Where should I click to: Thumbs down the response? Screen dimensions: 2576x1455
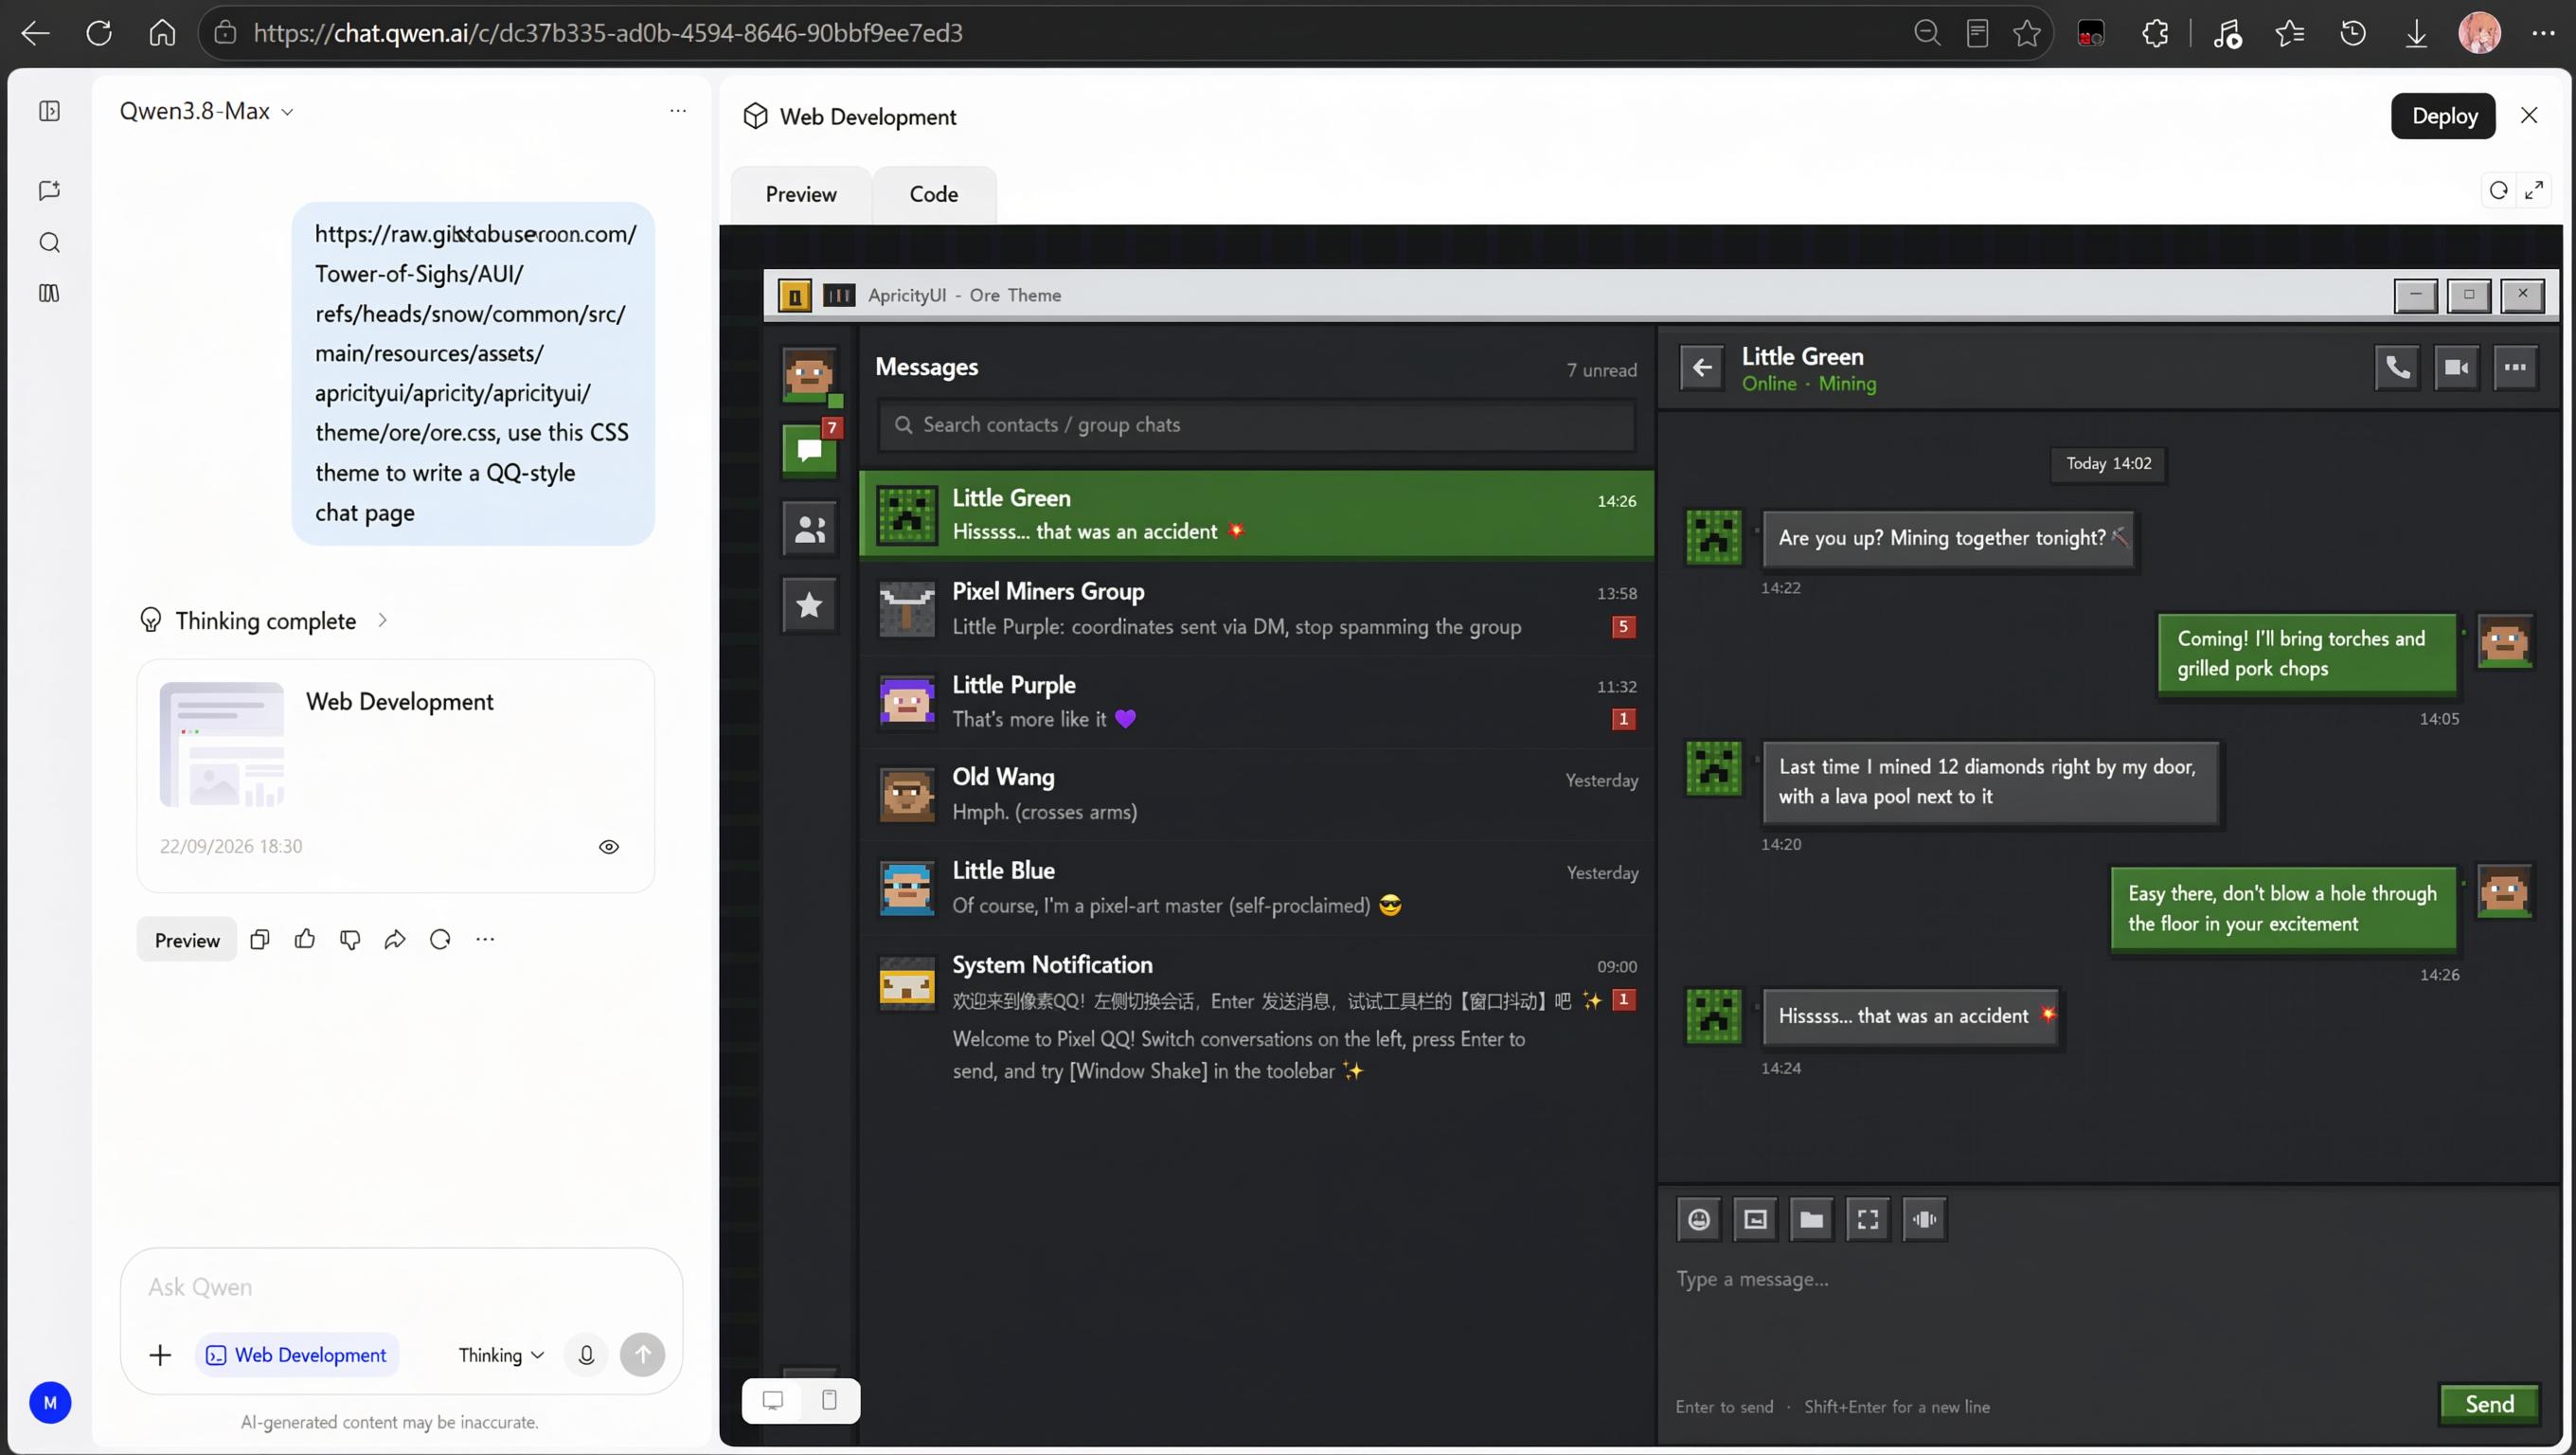point(350,939)
